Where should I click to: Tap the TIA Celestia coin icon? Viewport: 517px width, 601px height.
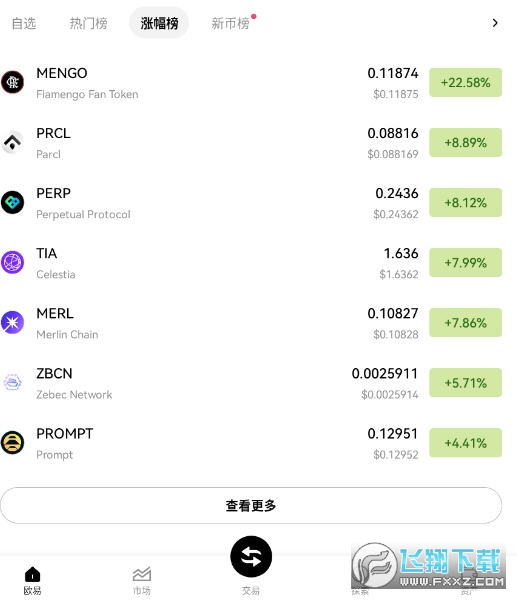(x=12, y=262)
